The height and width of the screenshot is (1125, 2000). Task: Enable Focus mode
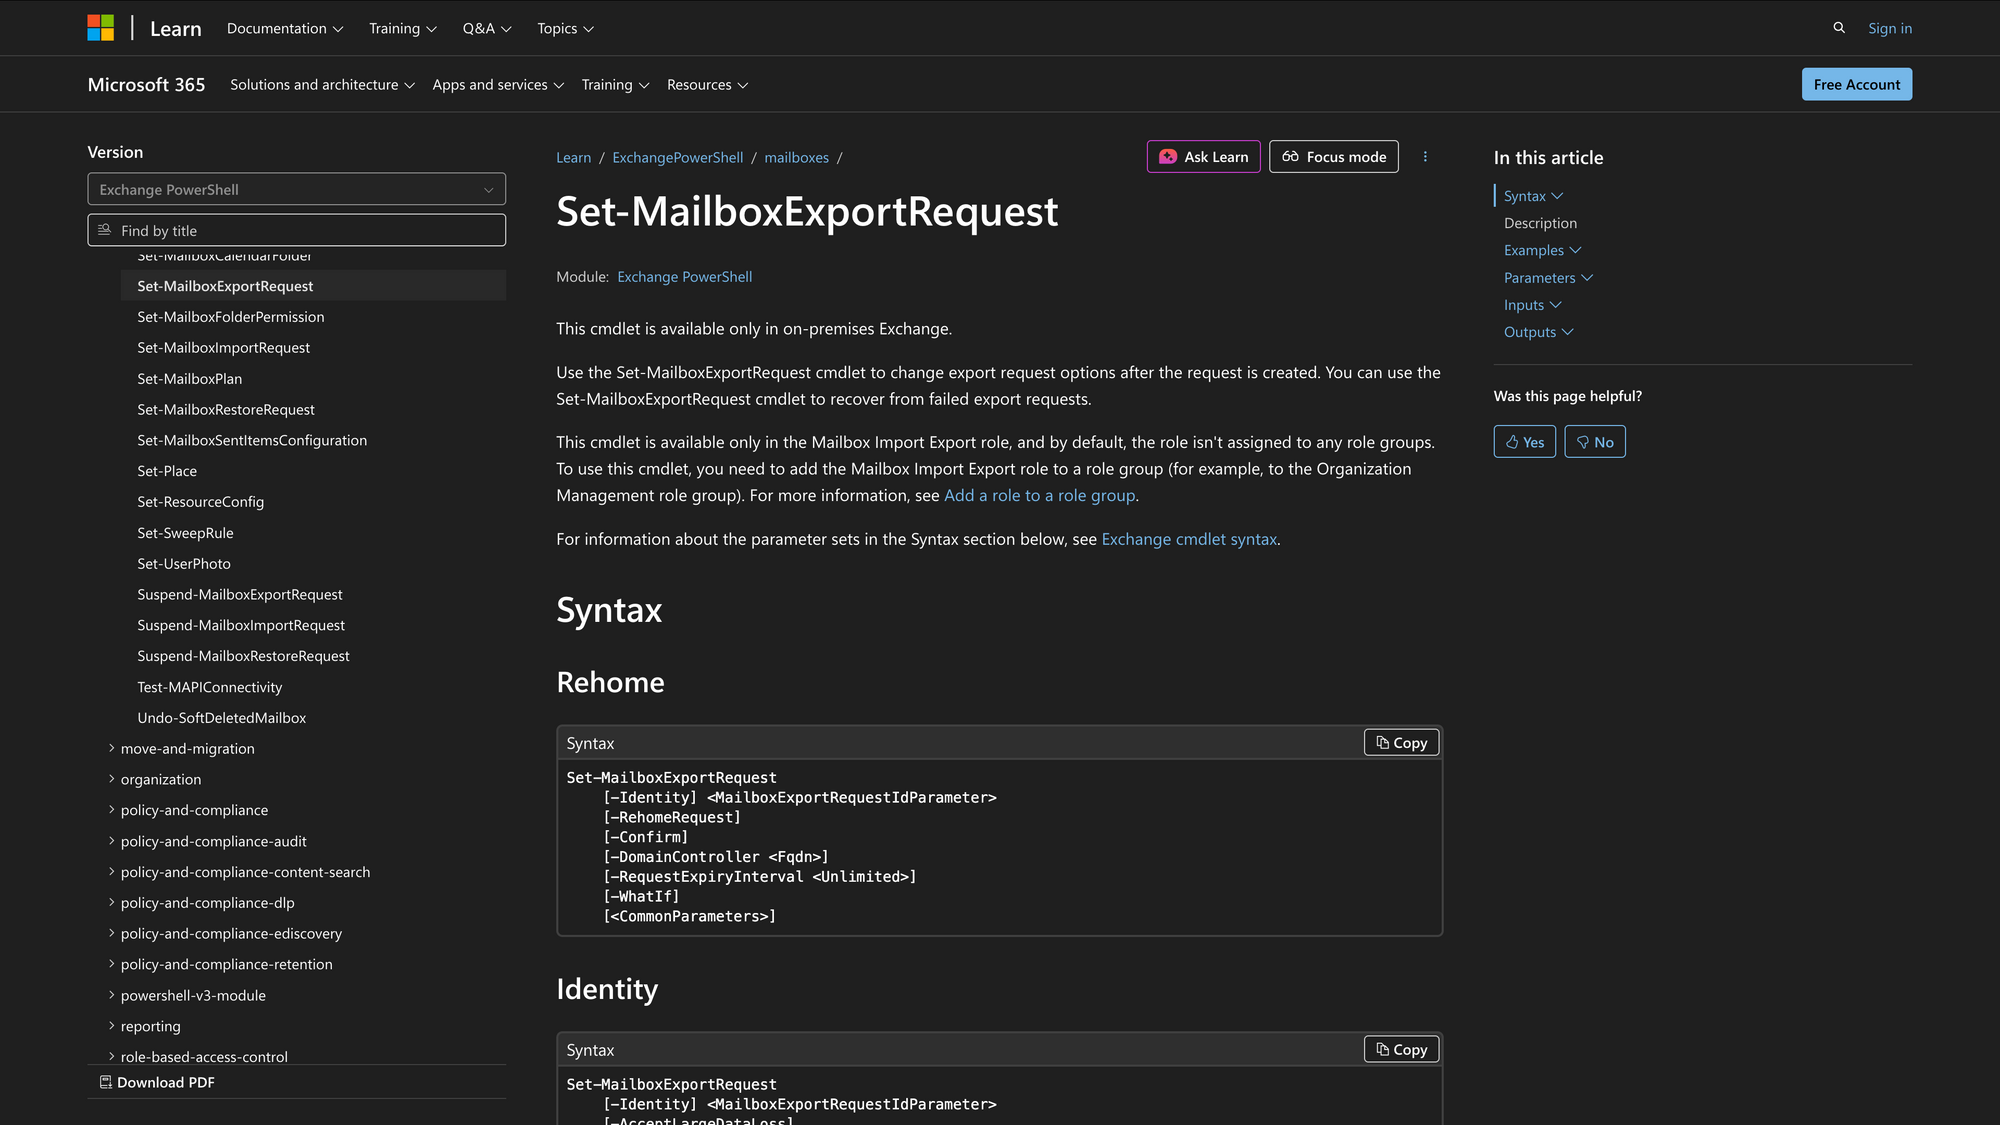click(x=1333, y=156)
